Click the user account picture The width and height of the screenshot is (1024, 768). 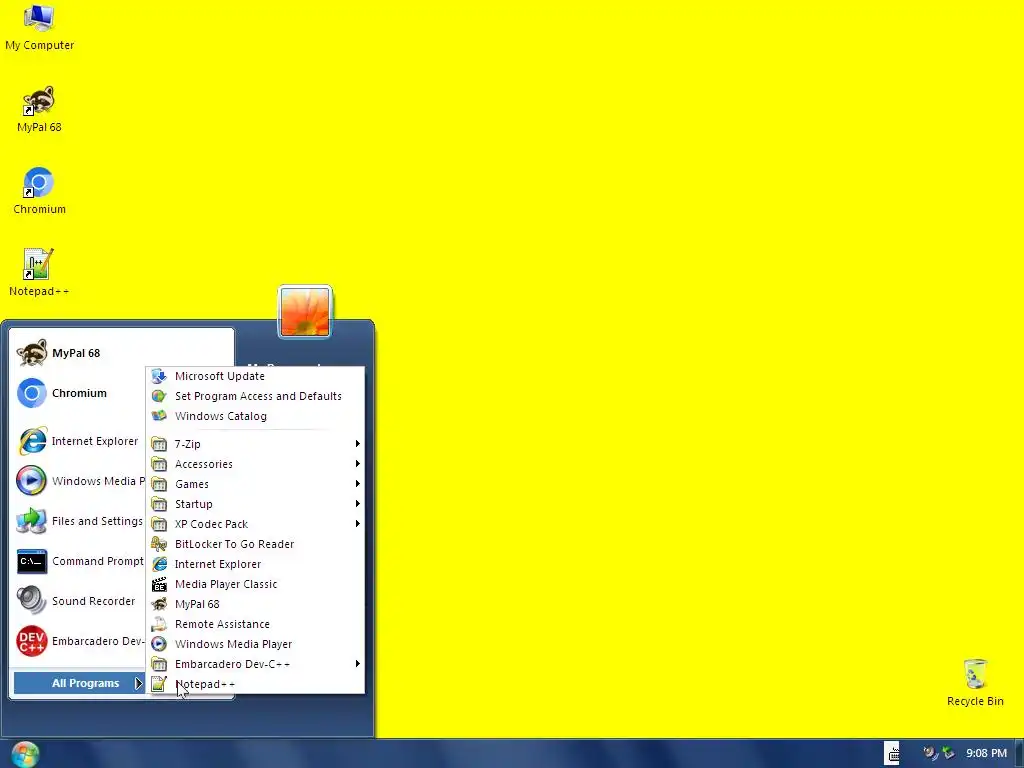(x=305, y=312)
